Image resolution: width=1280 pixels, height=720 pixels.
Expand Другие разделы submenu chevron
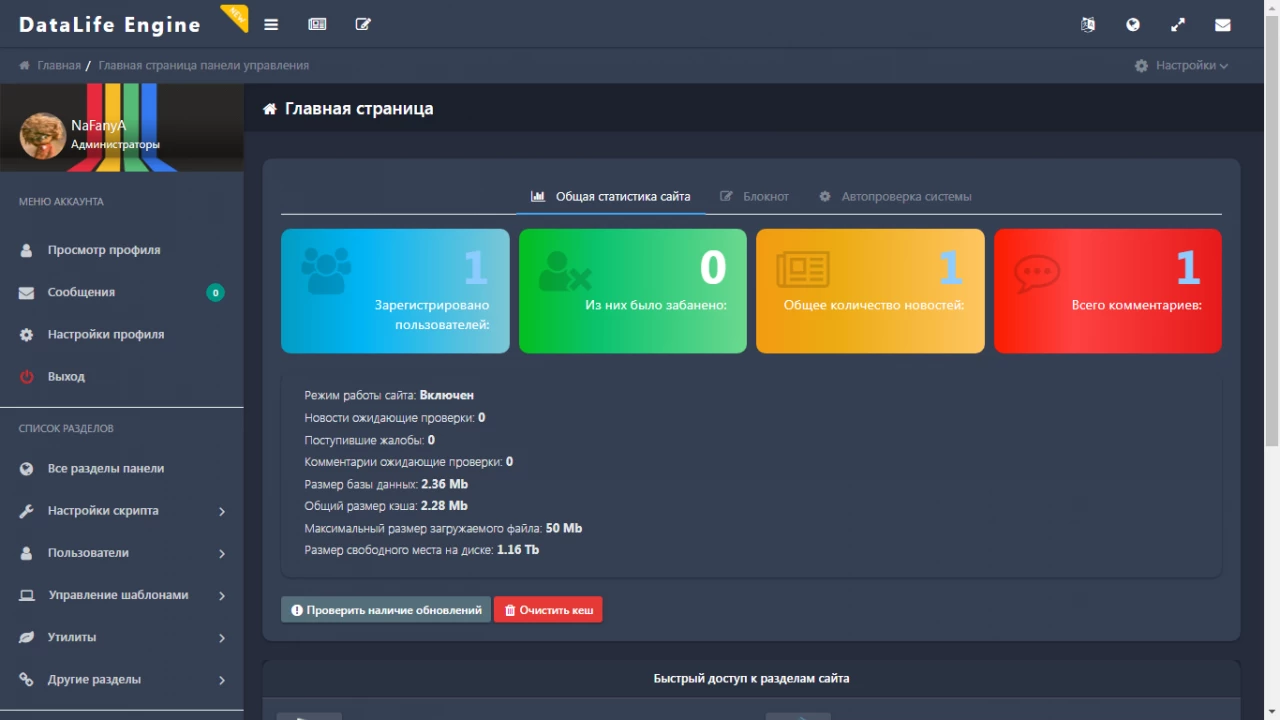(222, 680)
